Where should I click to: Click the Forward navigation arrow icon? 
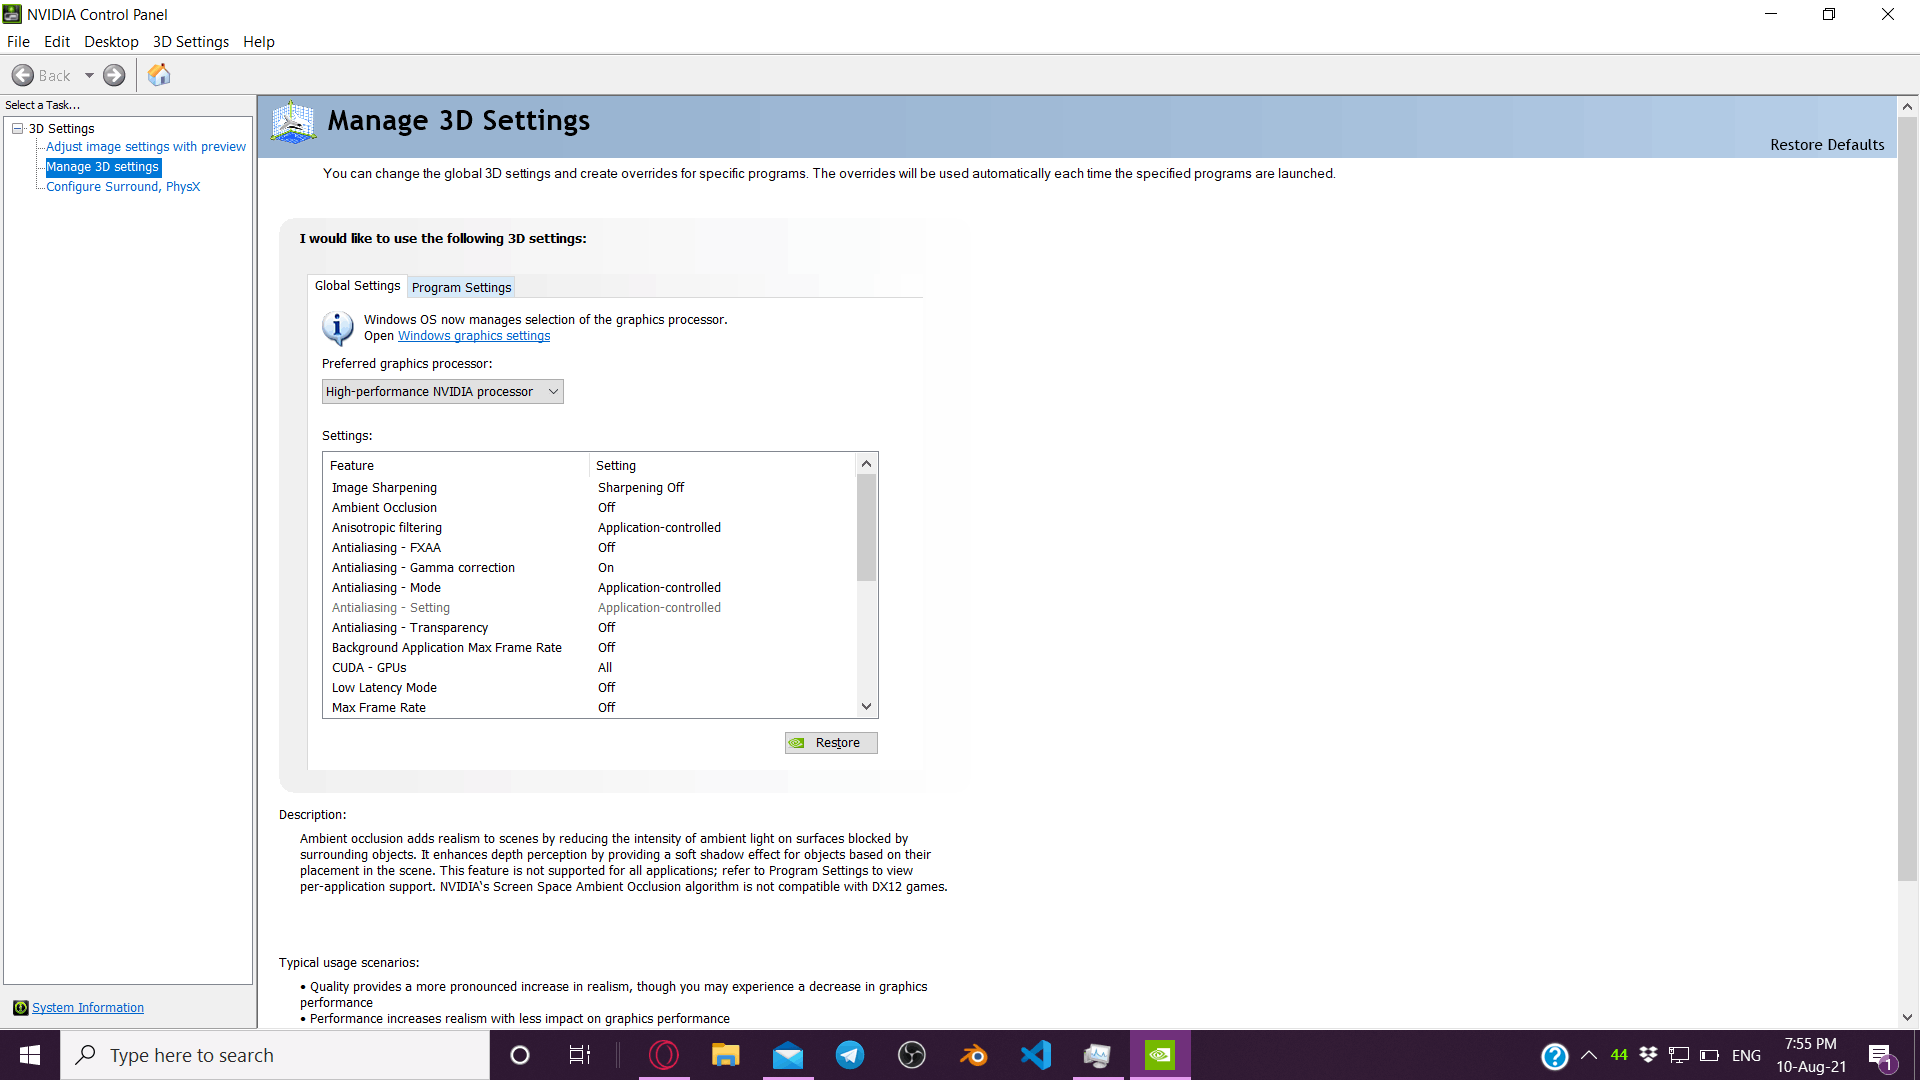(x=114, y=75)
